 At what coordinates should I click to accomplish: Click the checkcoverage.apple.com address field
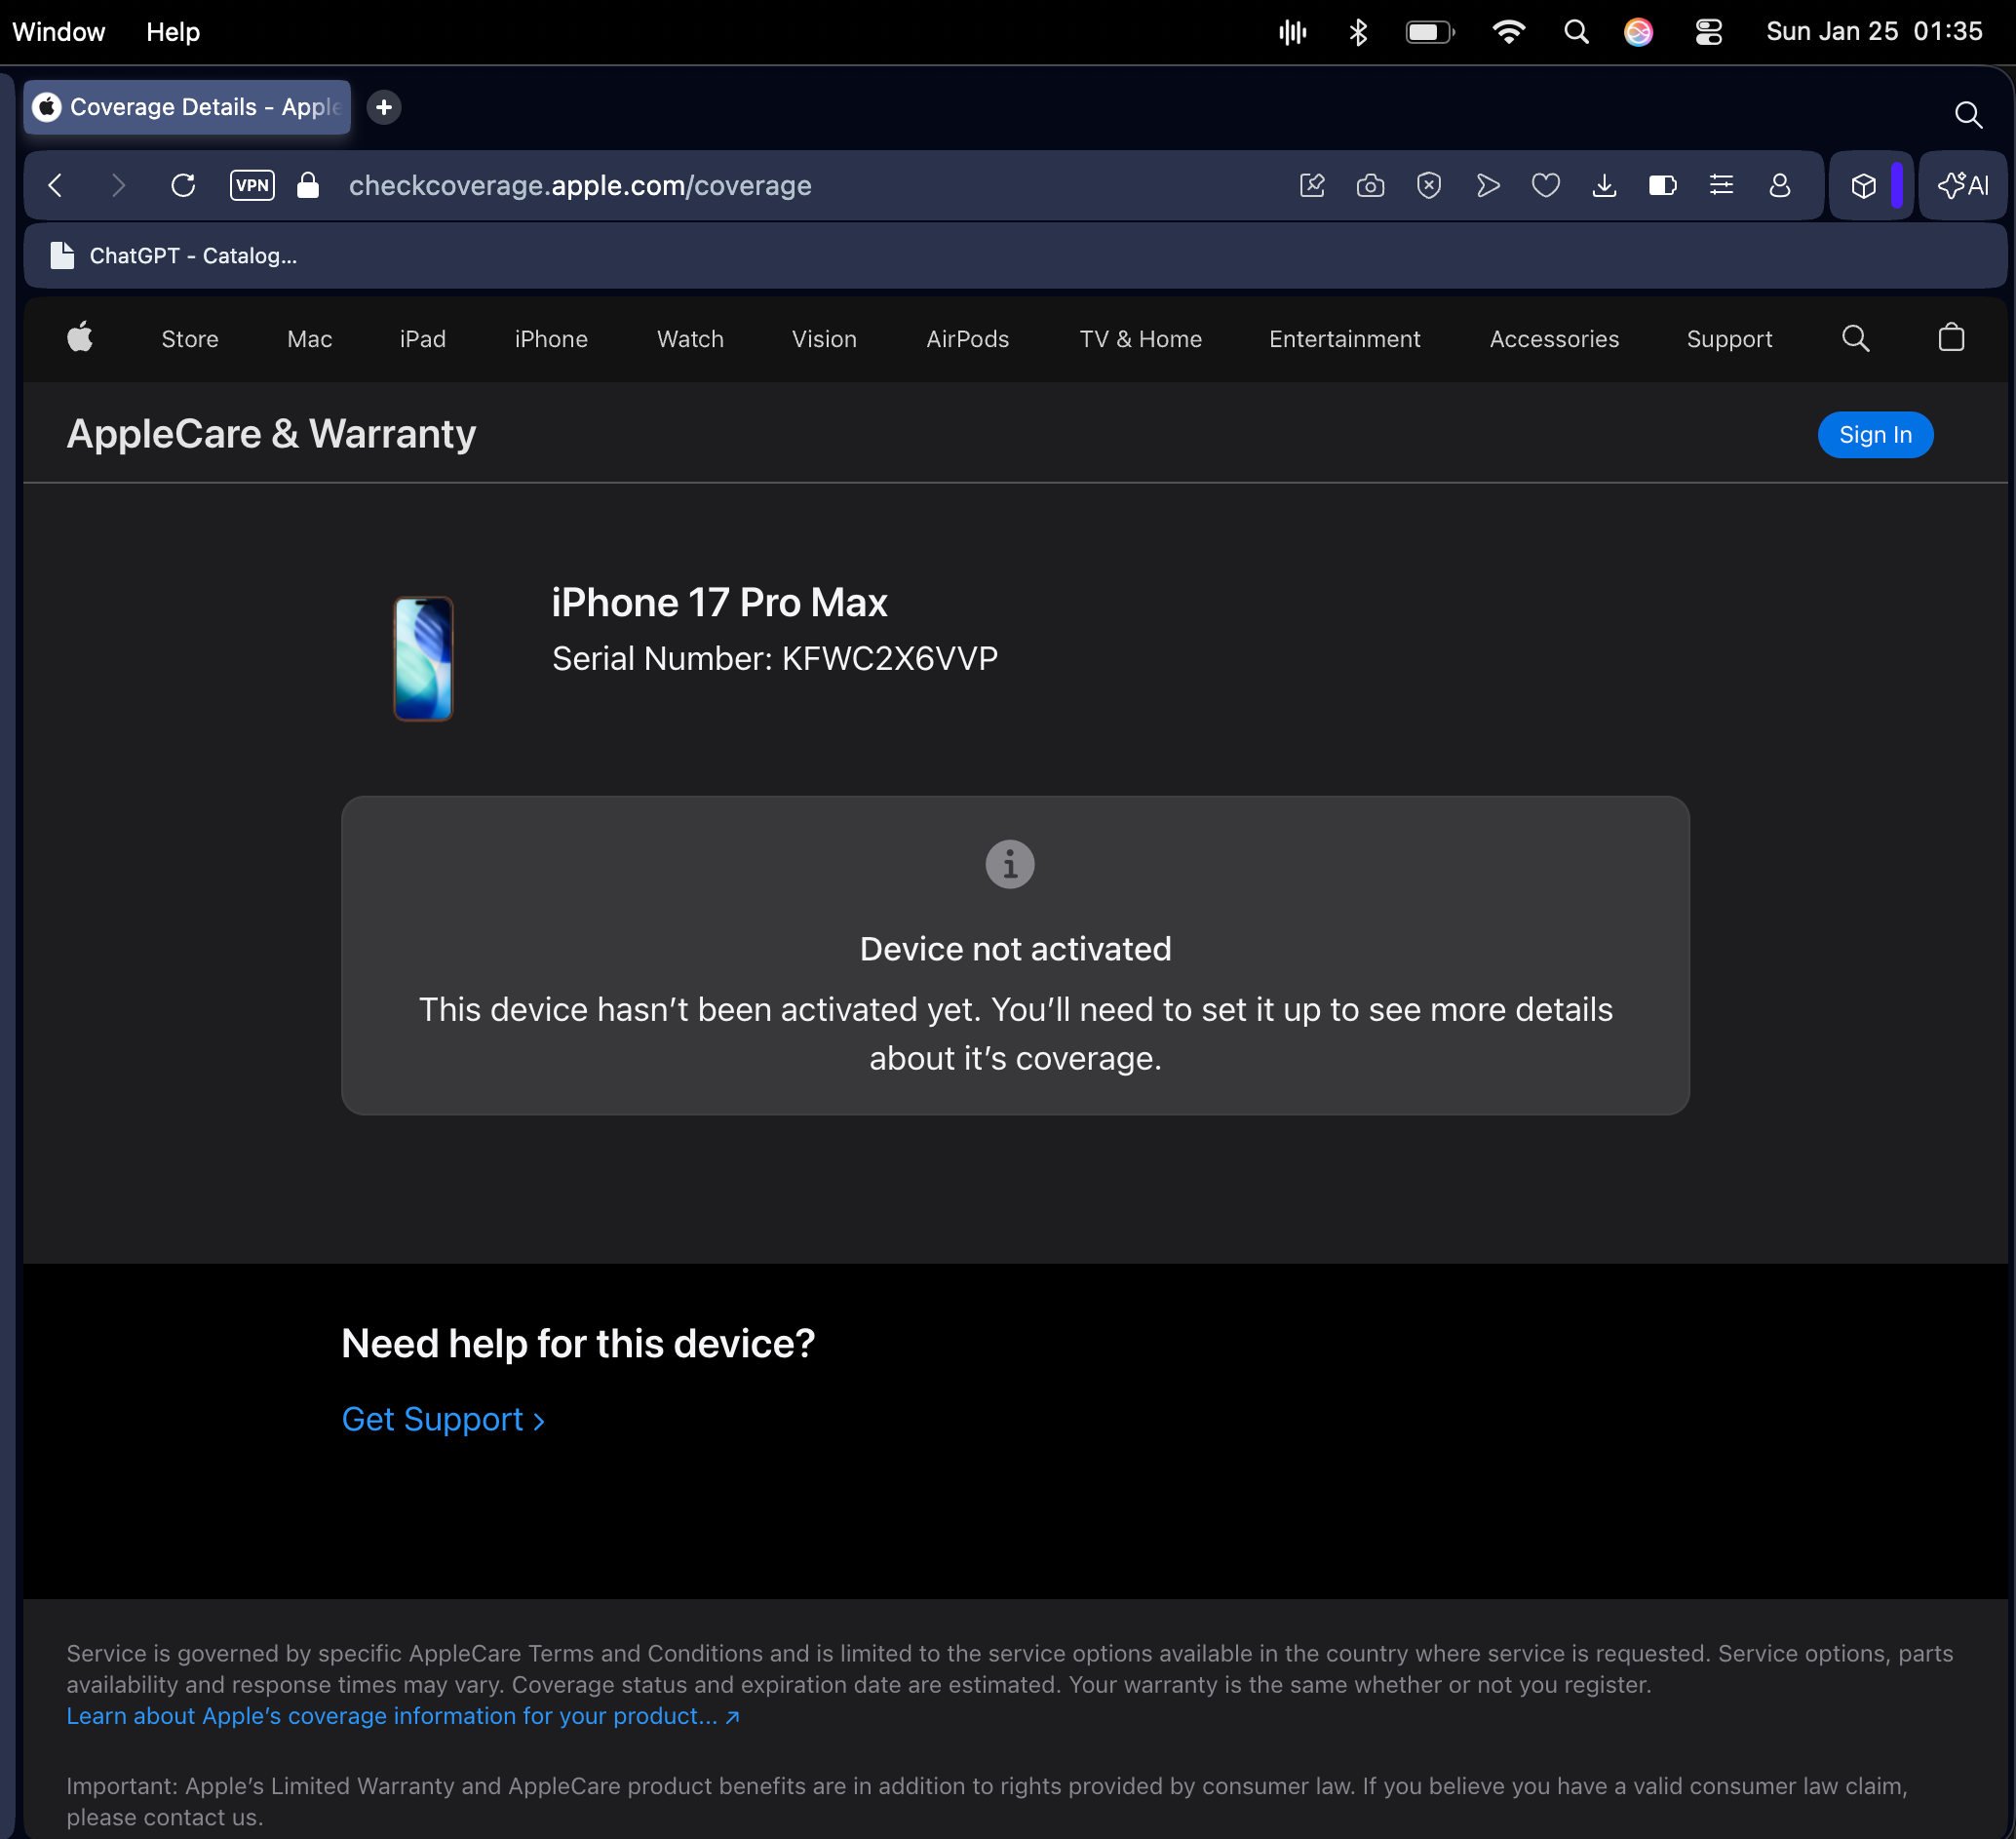click(x=580, y=186)
